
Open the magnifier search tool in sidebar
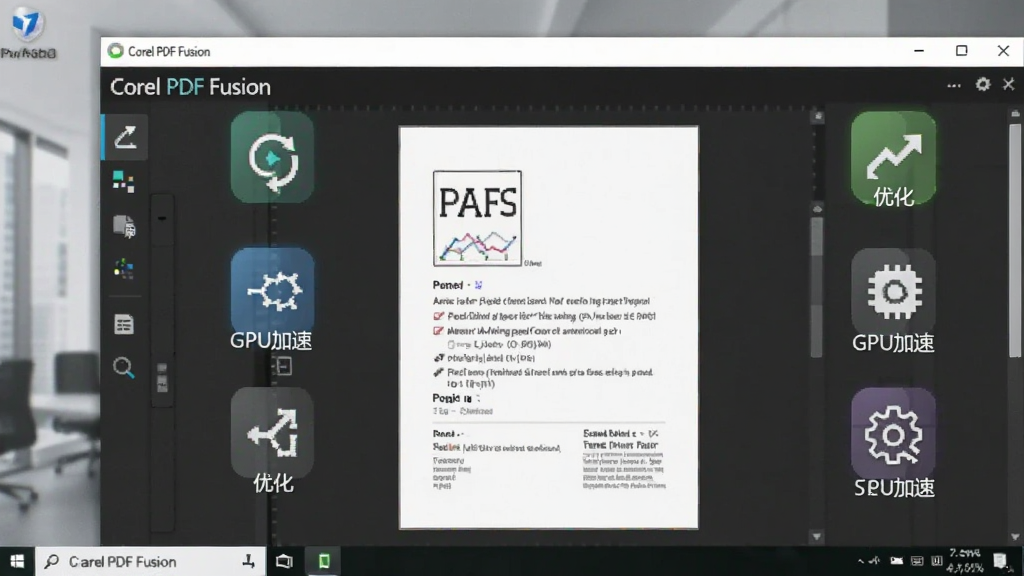tap(123, 368)
